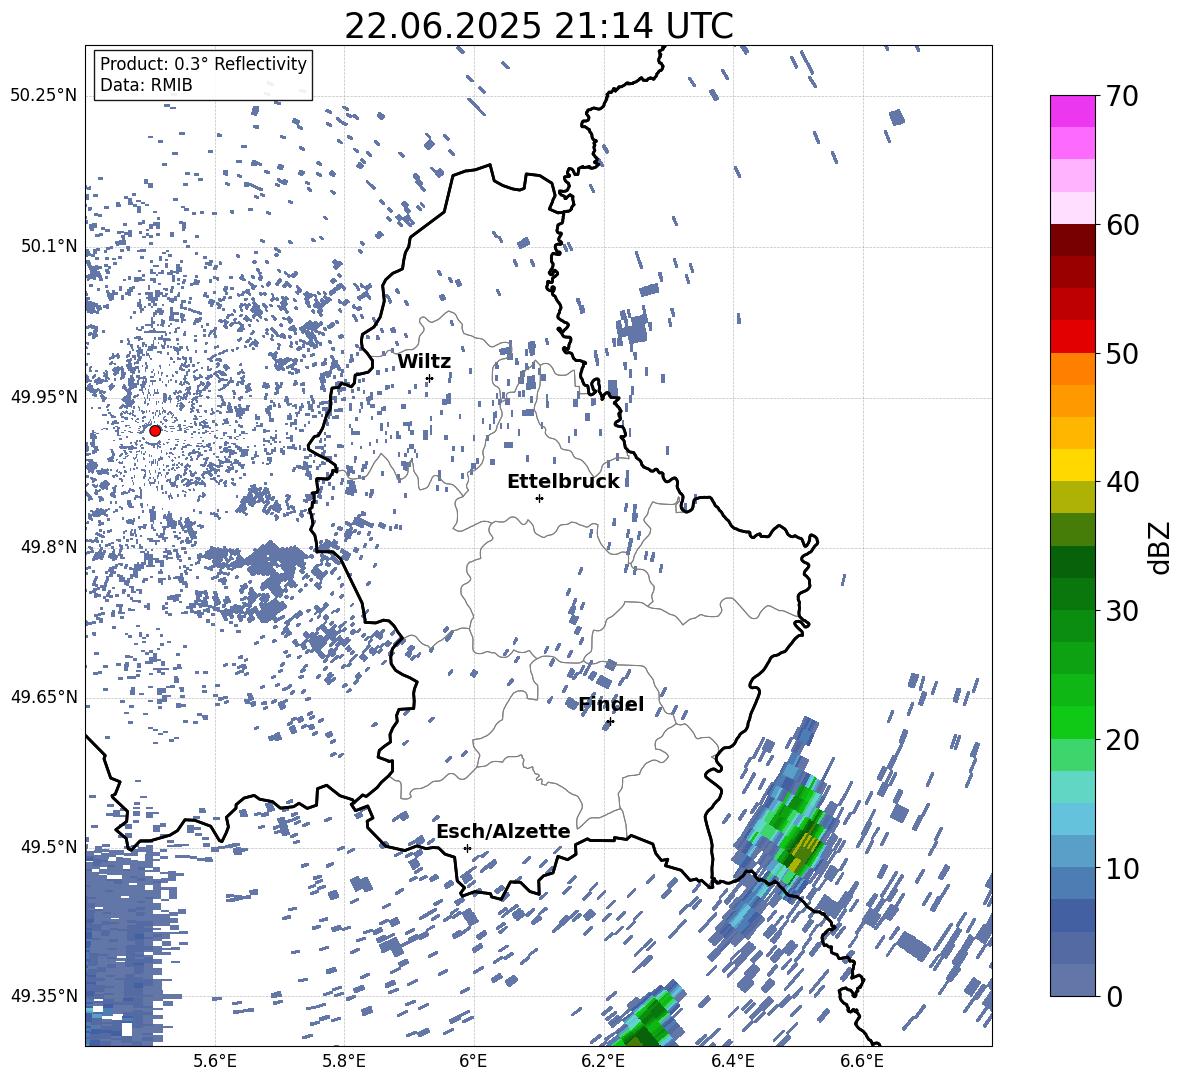
Task: Click the 'Esch/Alzette' city label
Action: (503, 831)
